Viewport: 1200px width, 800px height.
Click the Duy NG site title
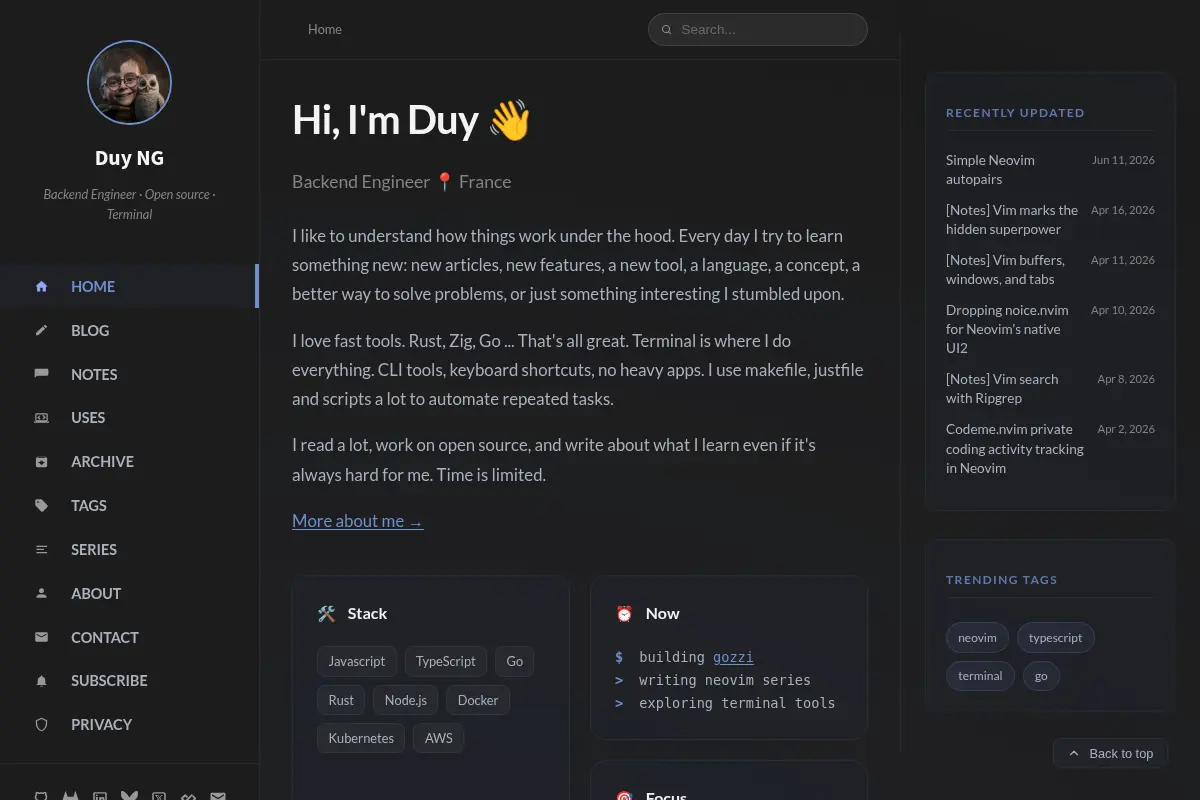point(129,158)
